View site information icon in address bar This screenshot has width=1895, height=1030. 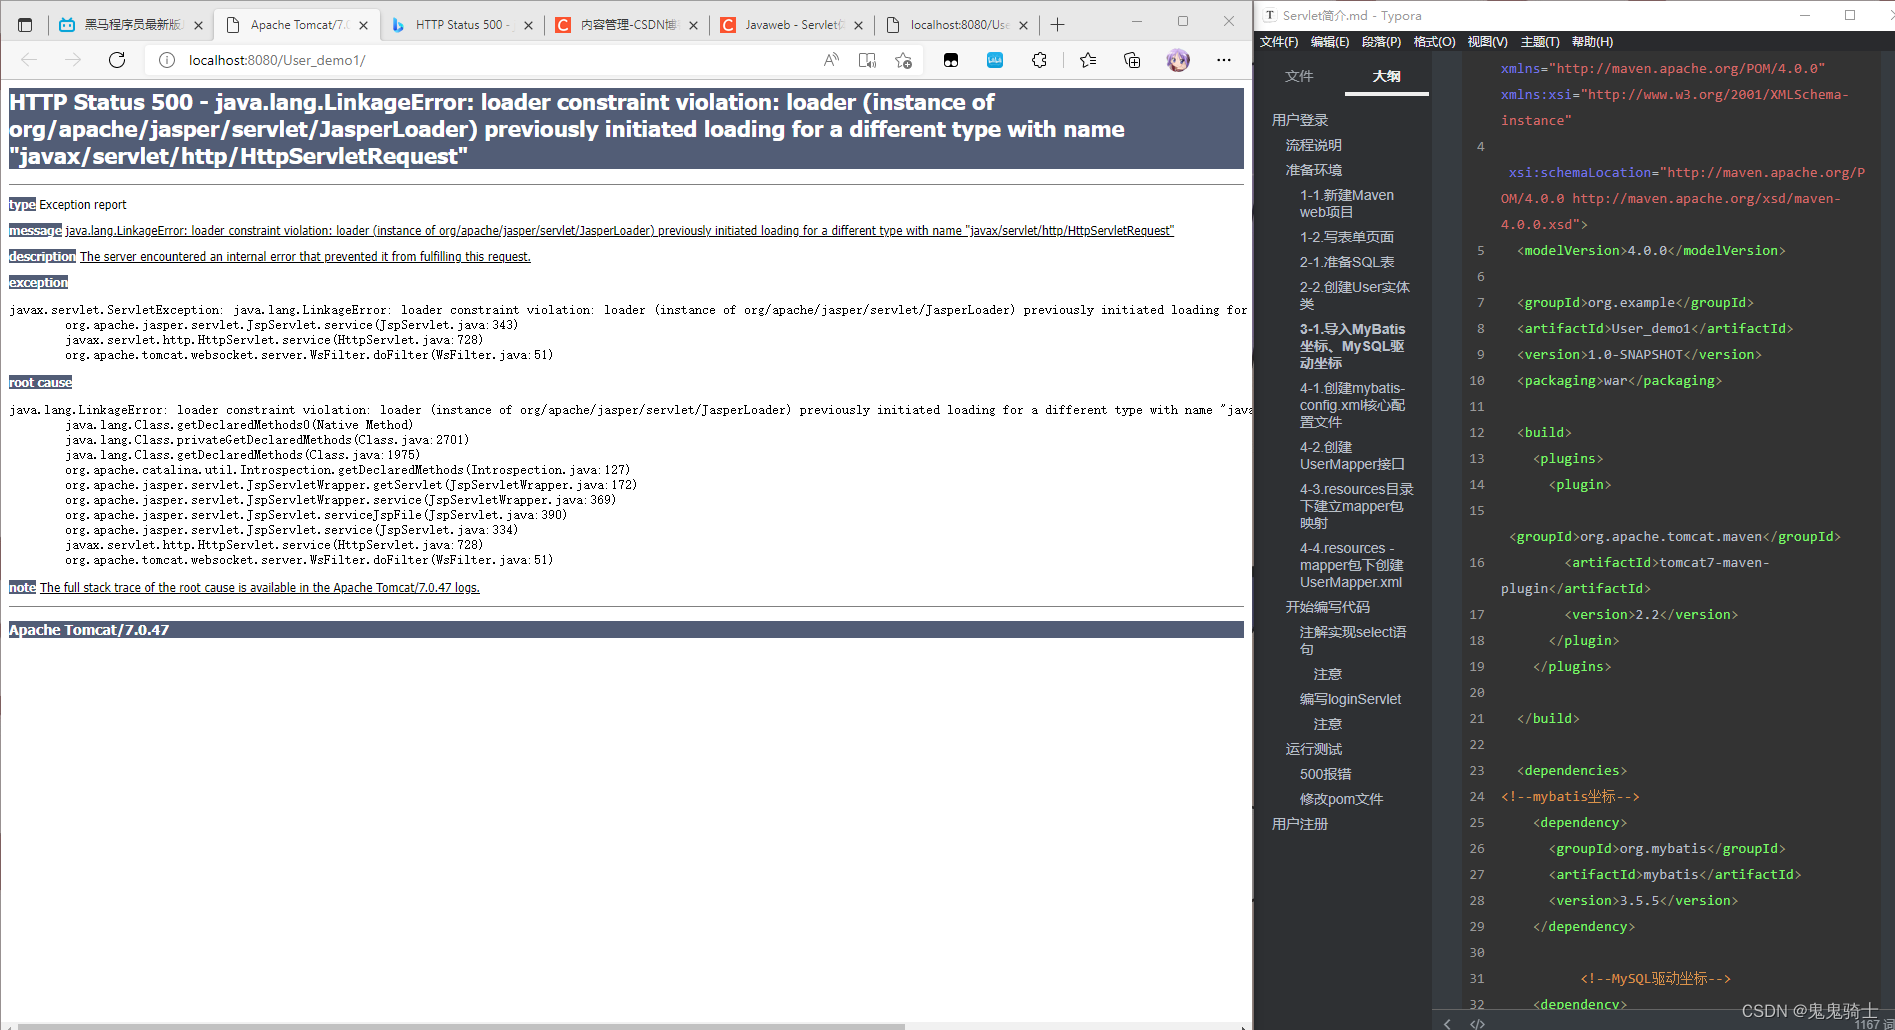[167, 60]
